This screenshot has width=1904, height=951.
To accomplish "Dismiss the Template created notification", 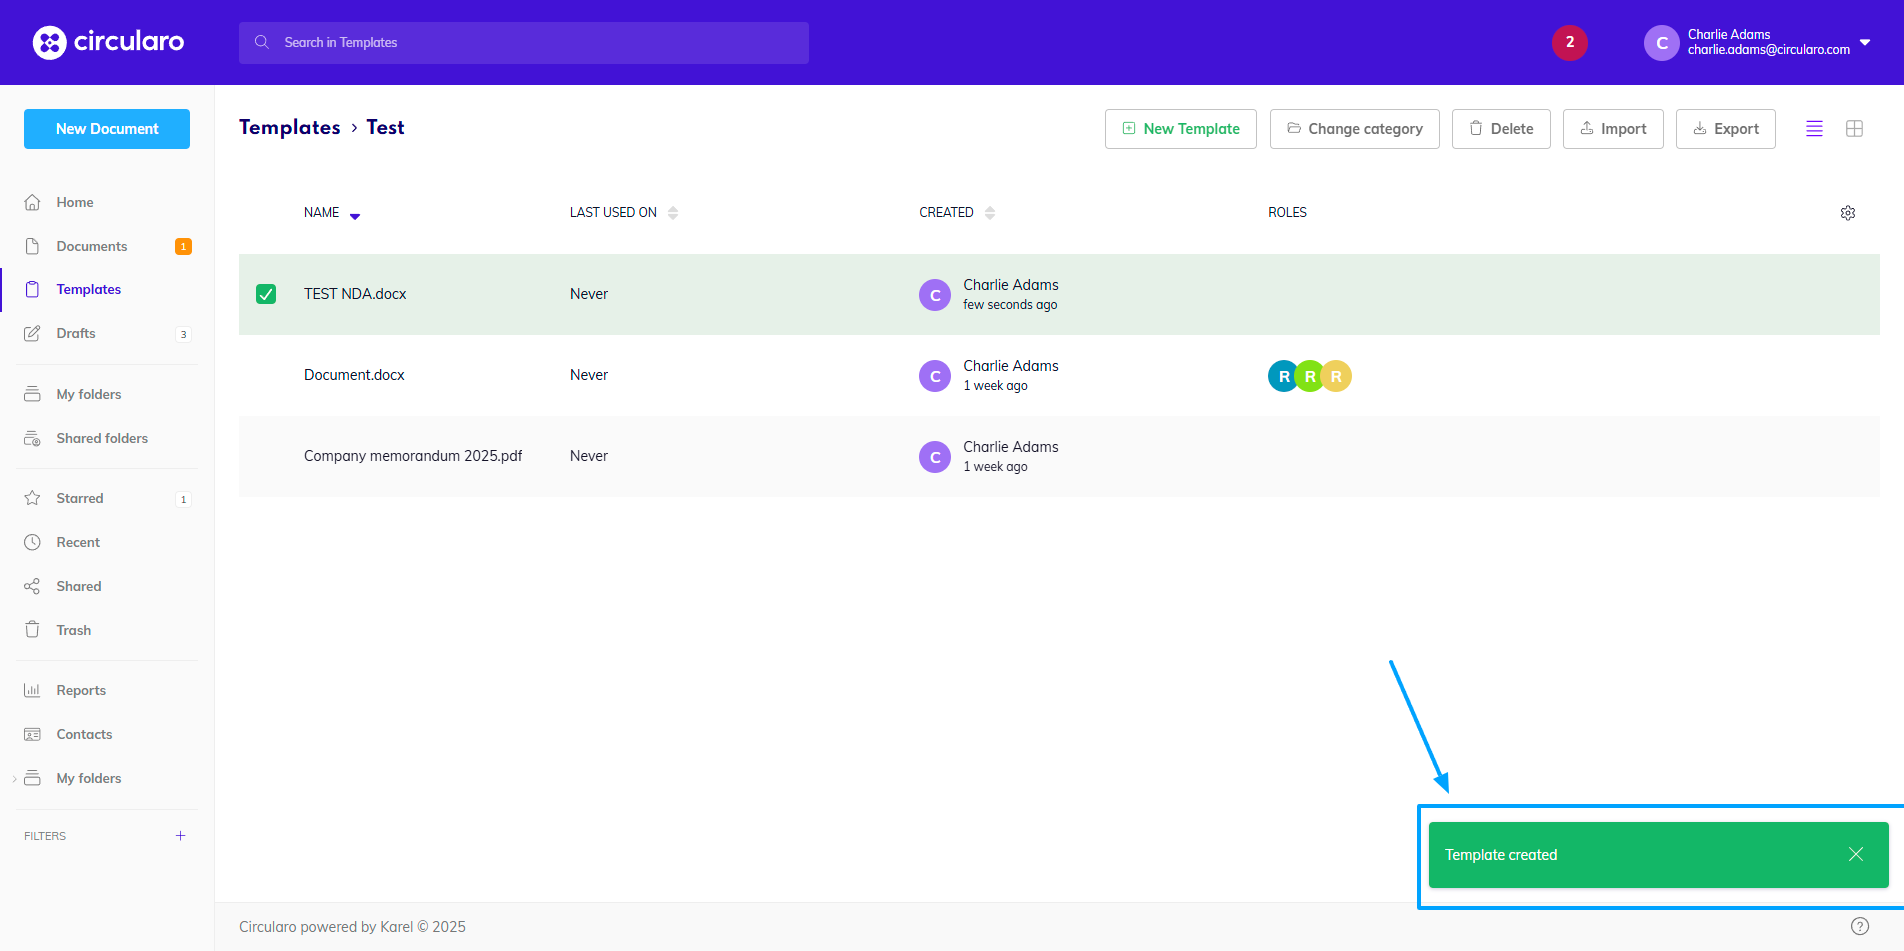I will point(1855,854).
